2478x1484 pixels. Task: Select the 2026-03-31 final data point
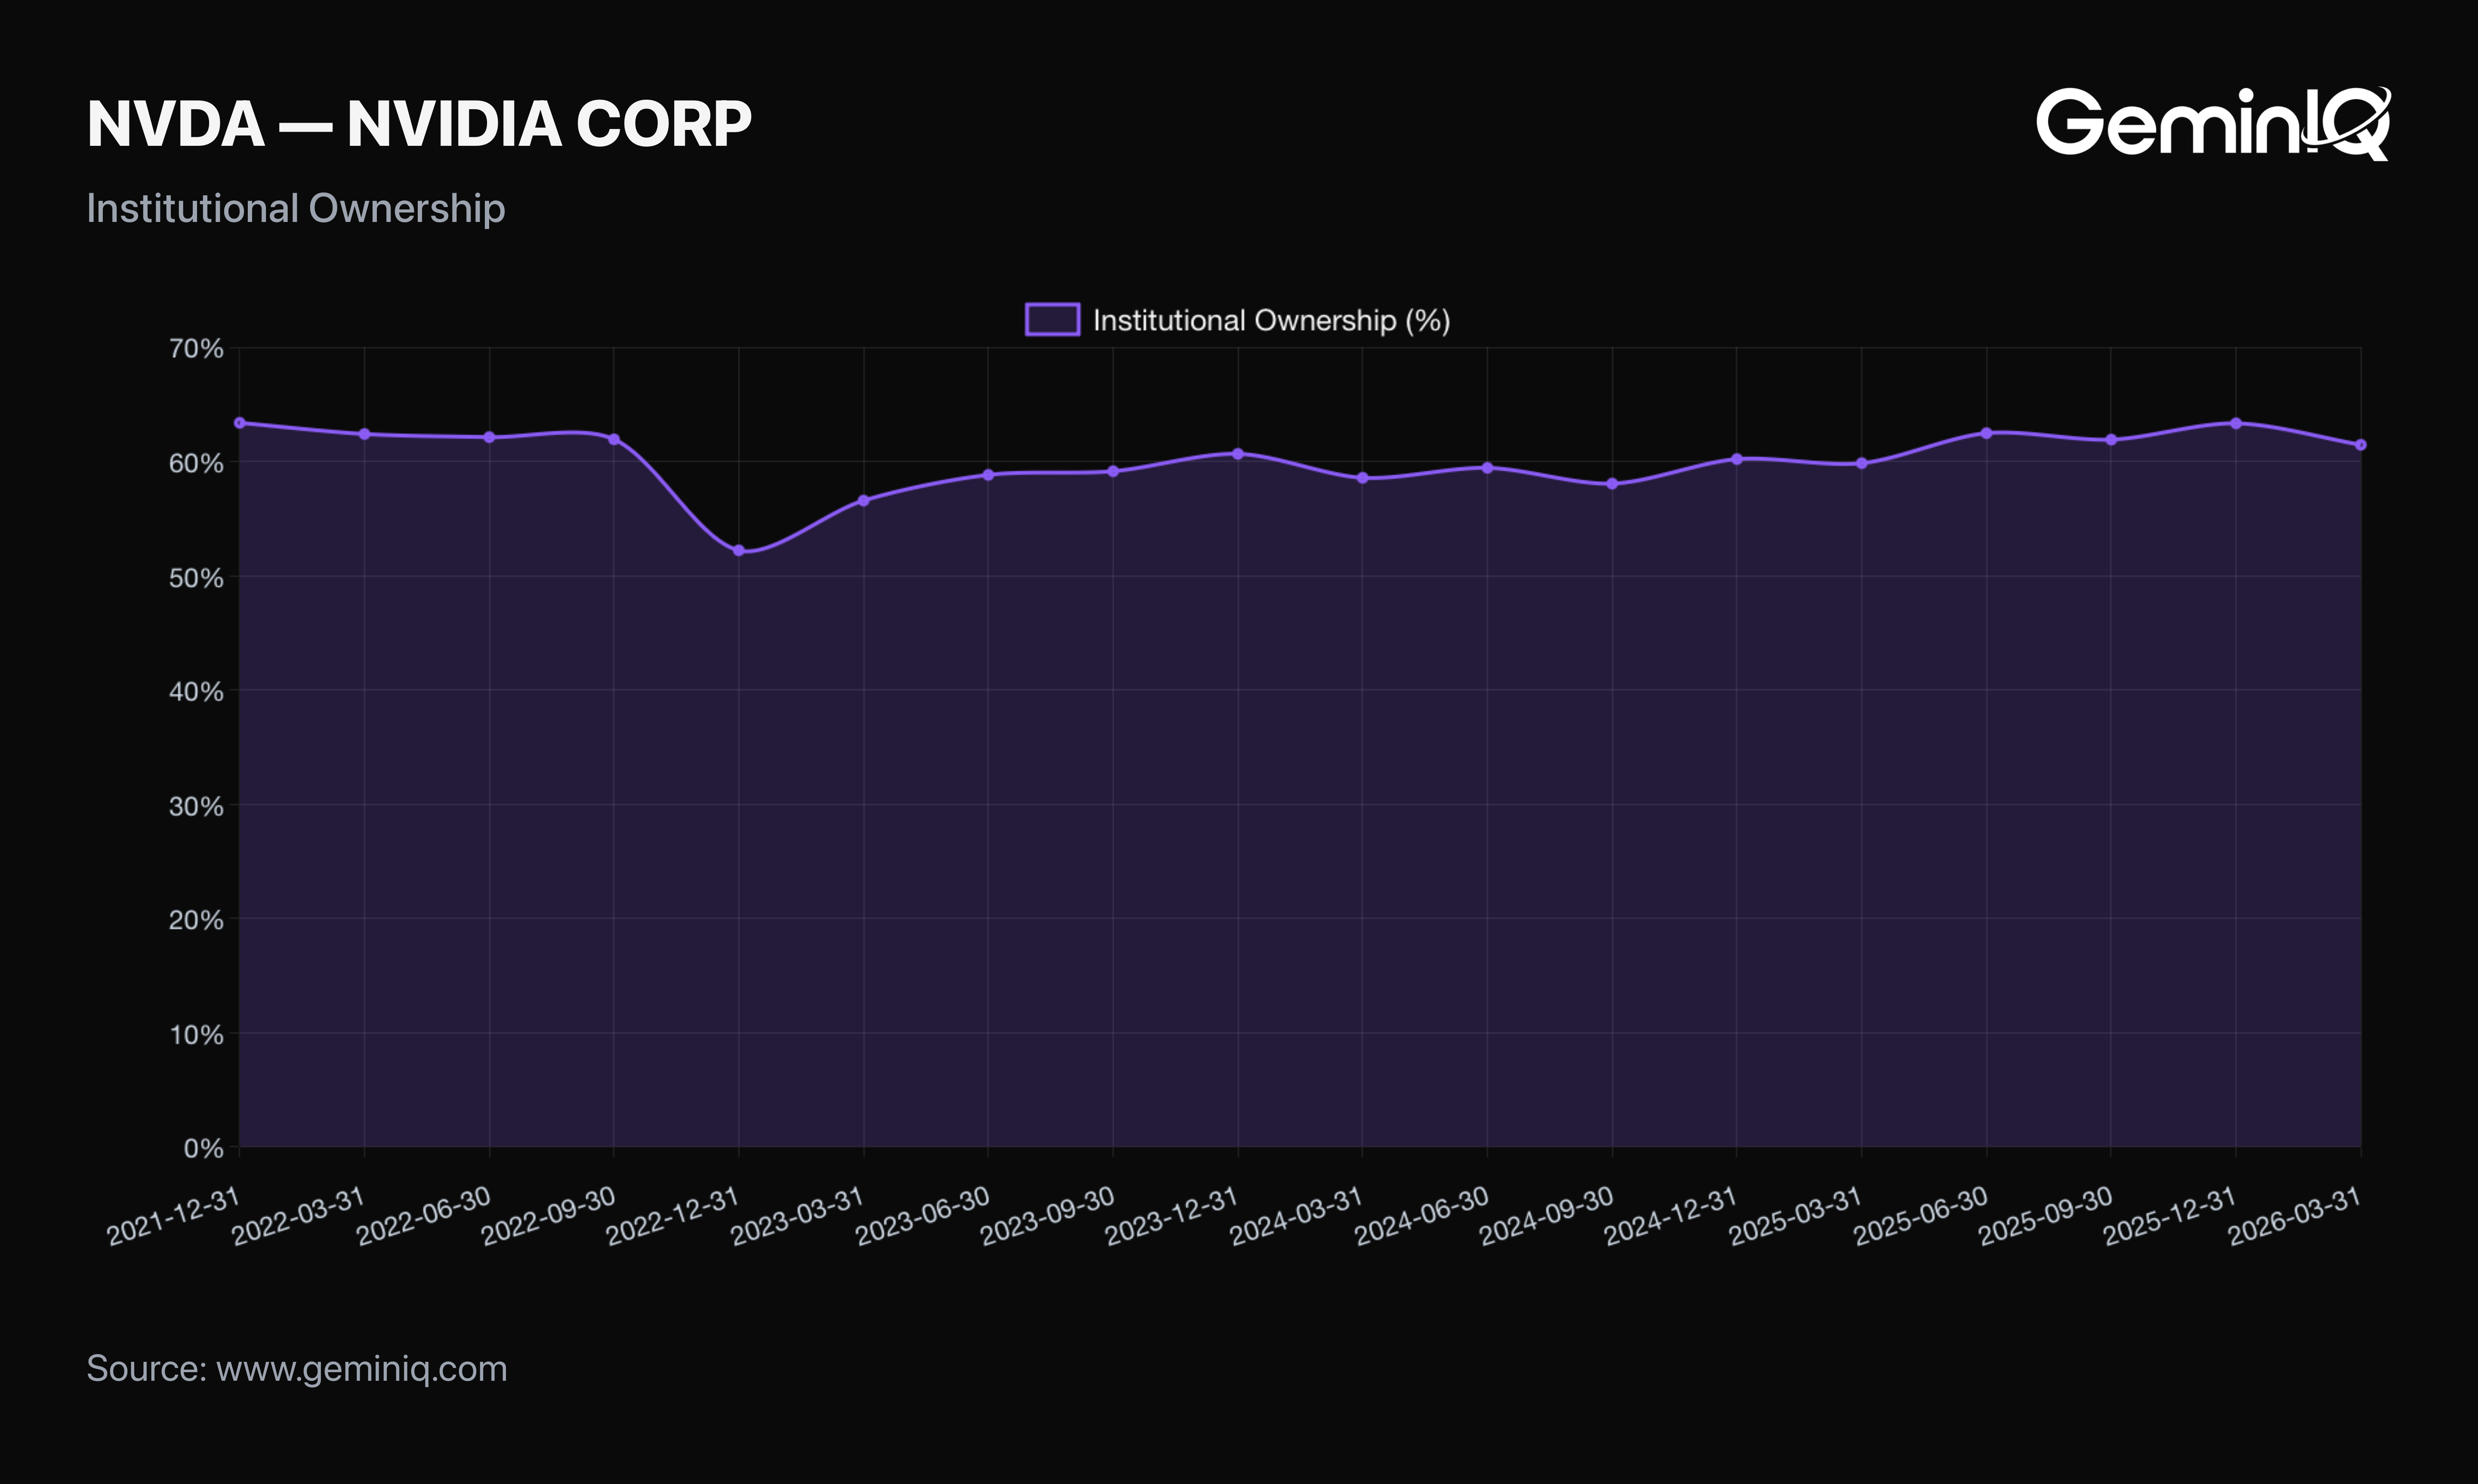tap(2361, 445)
